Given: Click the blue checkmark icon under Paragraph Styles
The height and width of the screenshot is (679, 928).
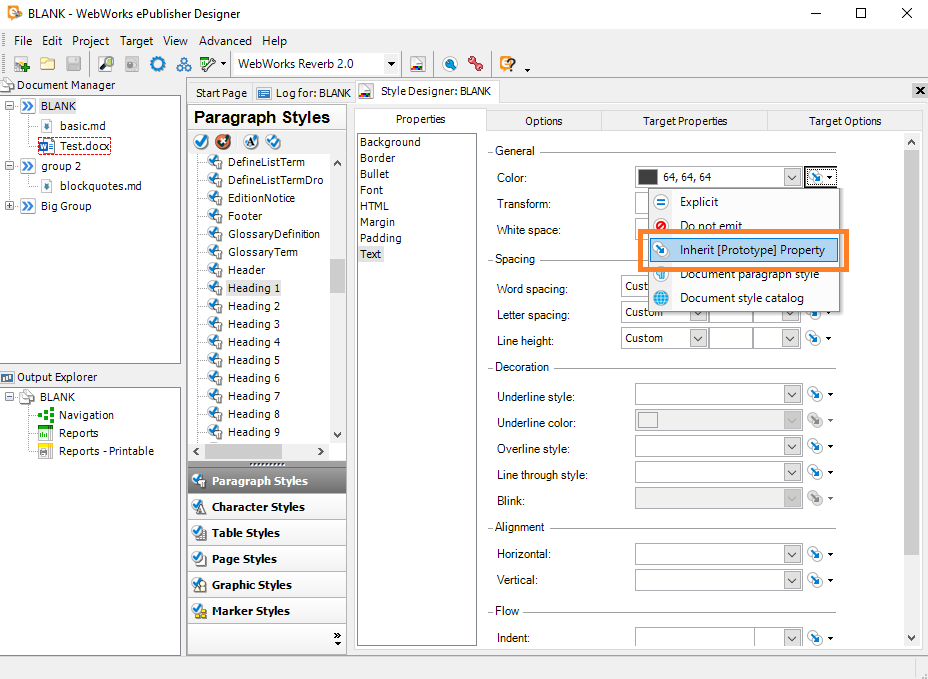Looking at the screenshot, I should pyautogui.click(x=201, y=141).
